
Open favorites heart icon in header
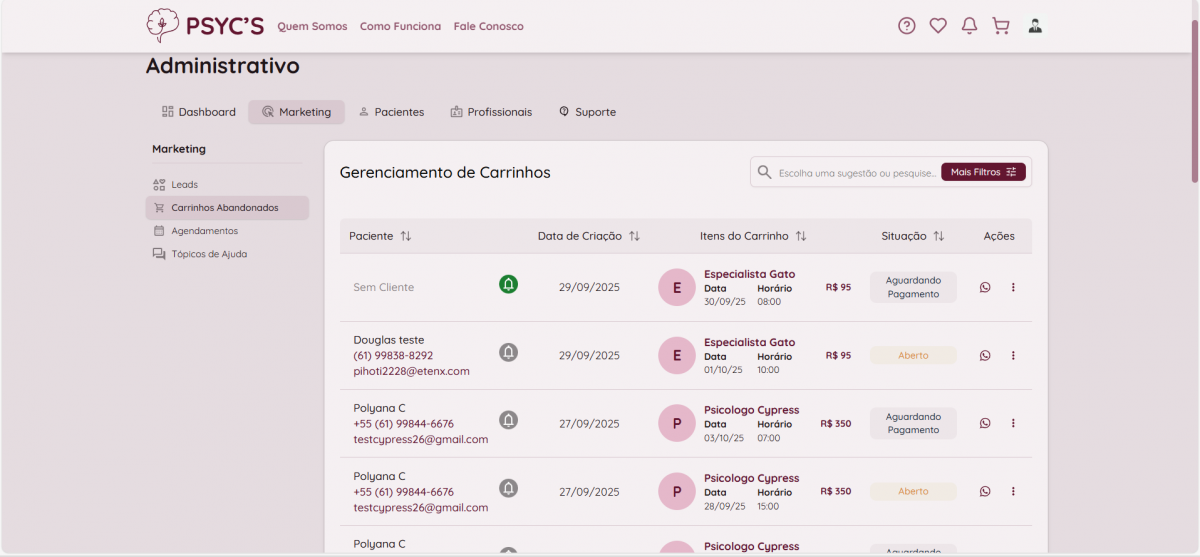pos(938,26)
